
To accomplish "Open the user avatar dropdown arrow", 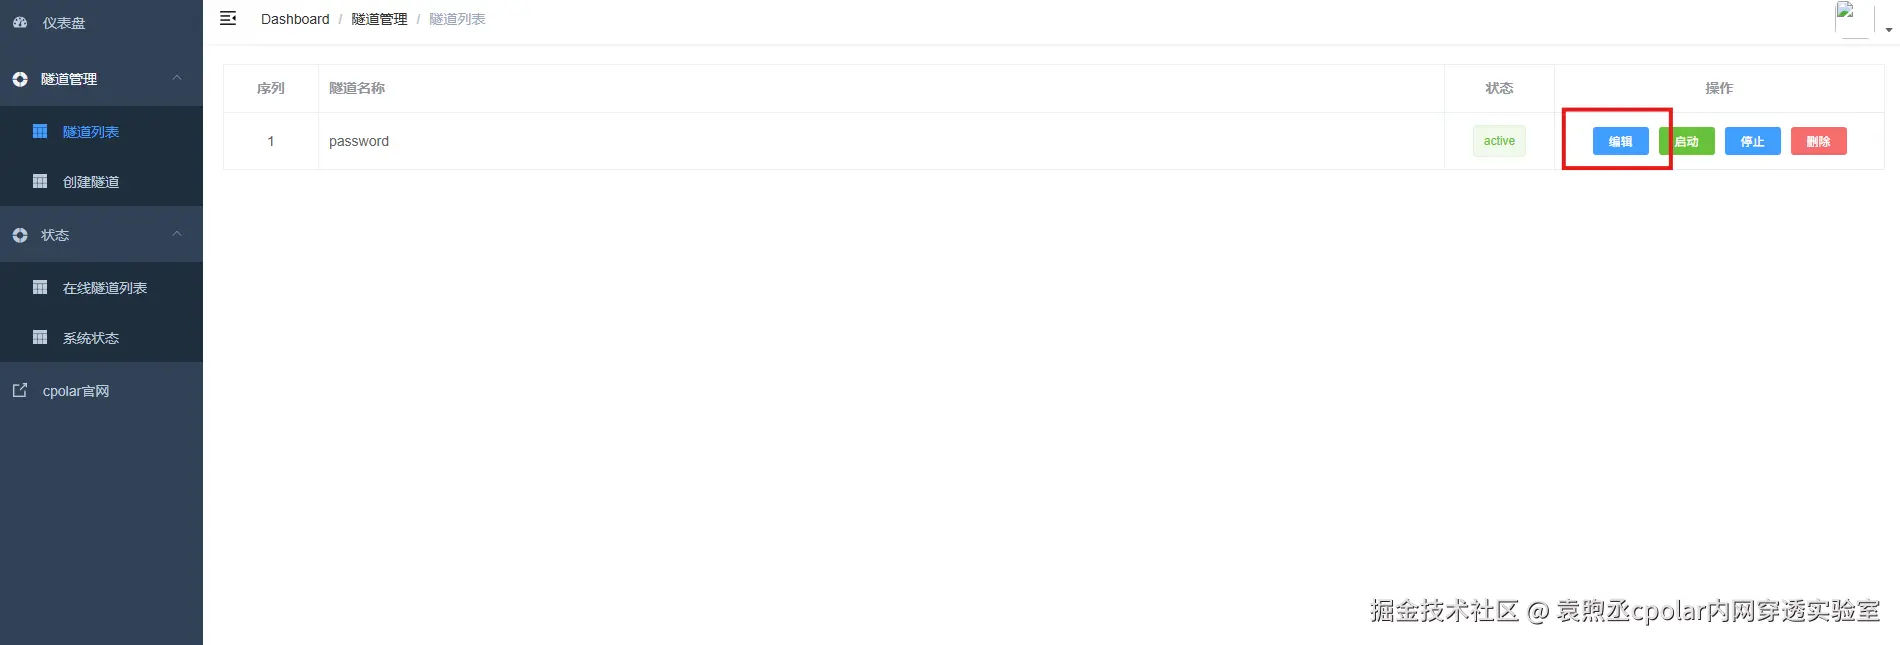I will (x=1888, y=30).
